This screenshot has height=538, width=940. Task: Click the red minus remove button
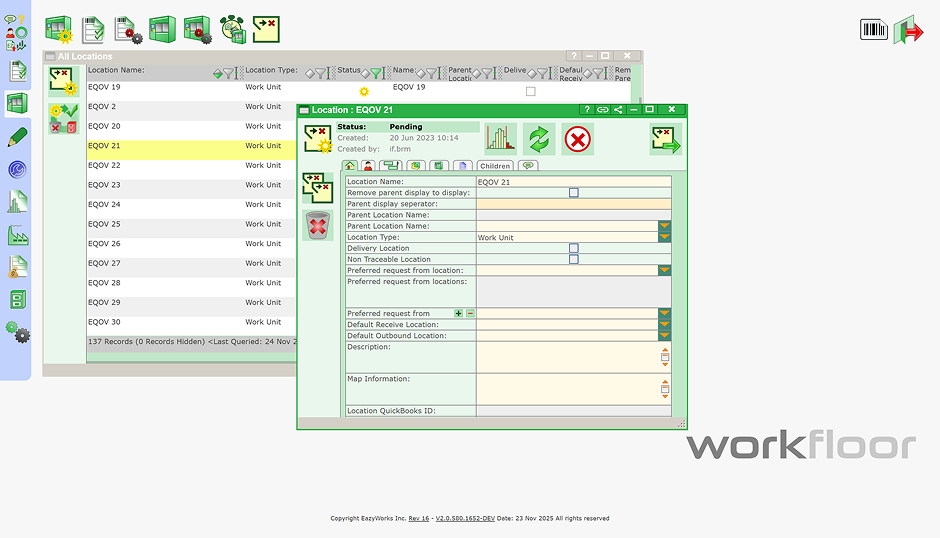point(471,313)
